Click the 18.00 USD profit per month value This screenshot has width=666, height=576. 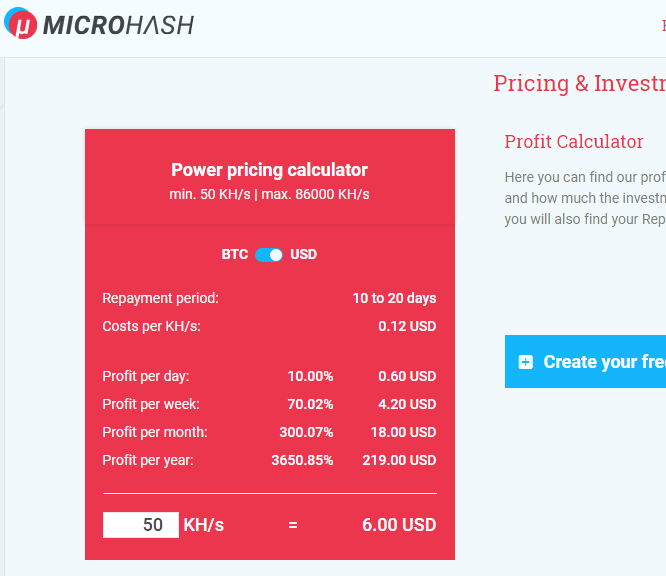tap(403, 432)
